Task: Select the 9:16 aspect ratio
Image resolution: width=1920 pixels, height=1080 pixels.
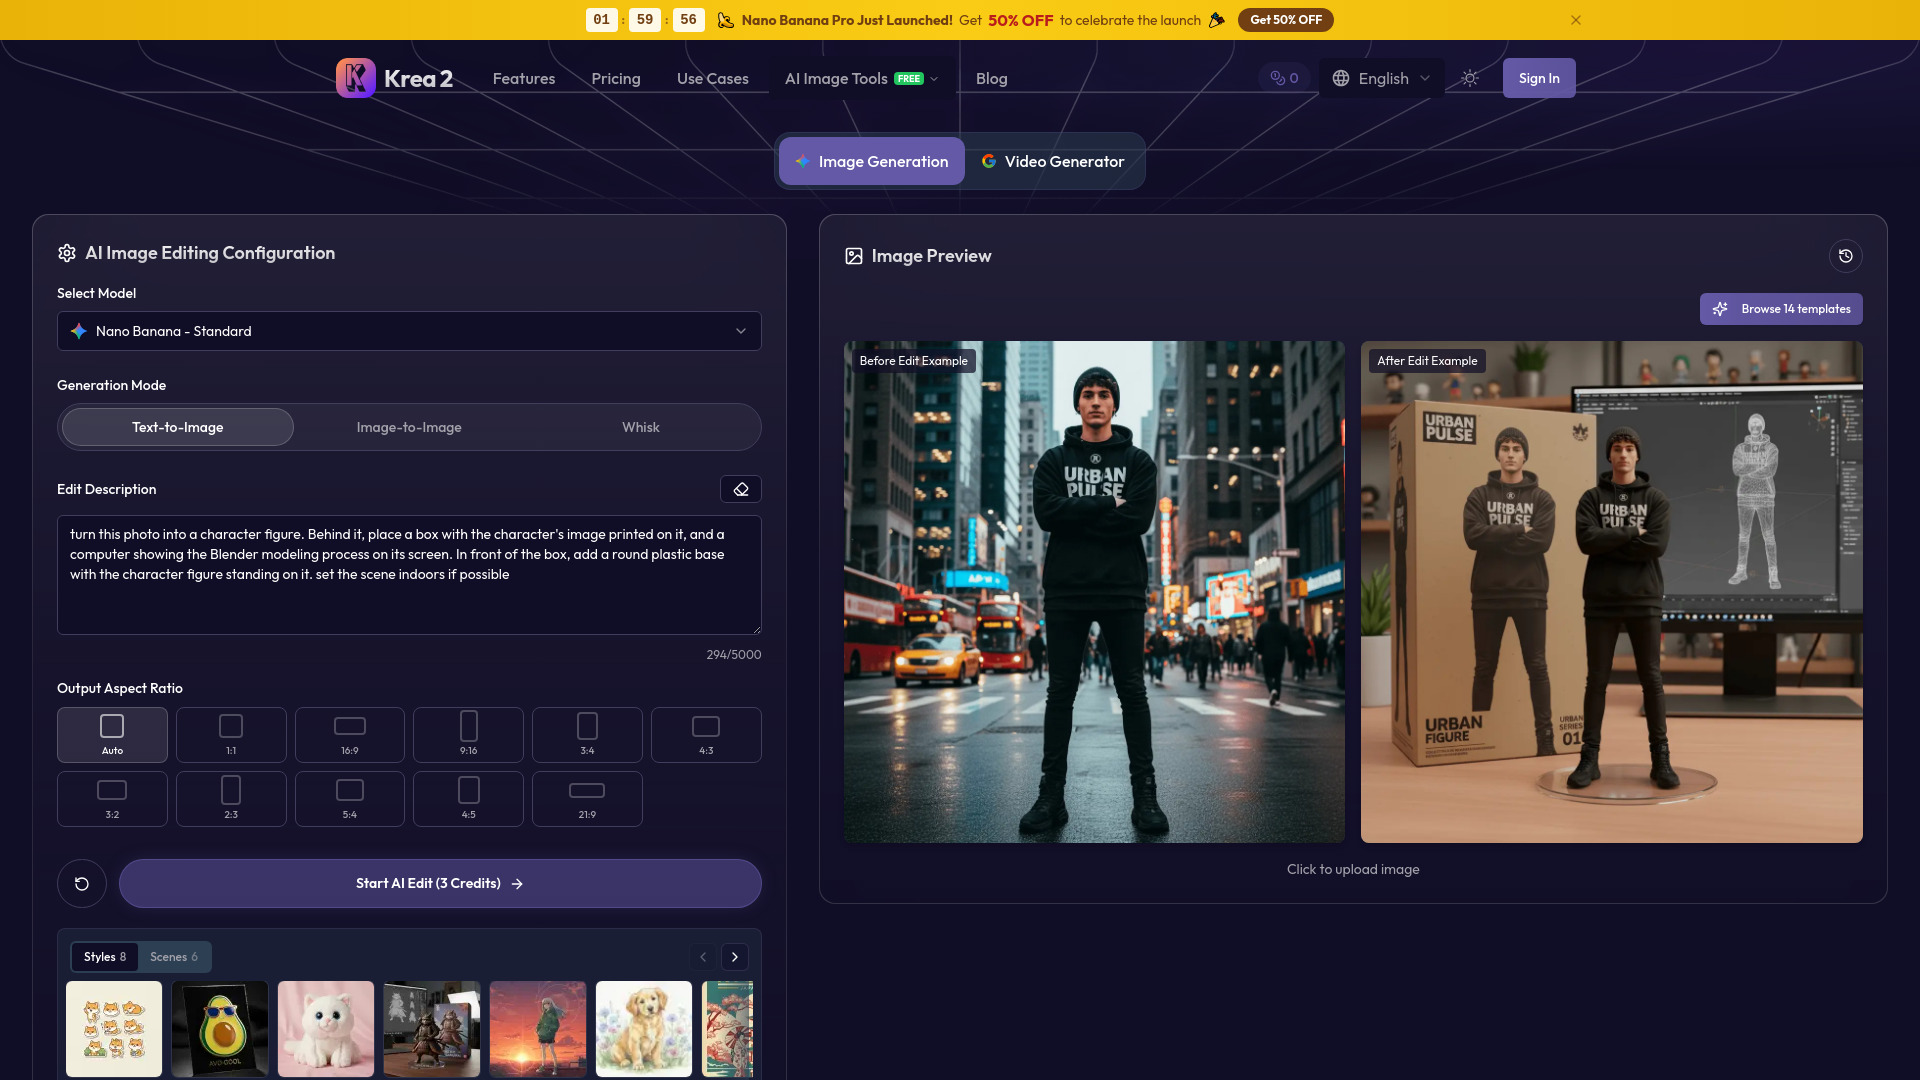Action: click(x=468, y=735)
